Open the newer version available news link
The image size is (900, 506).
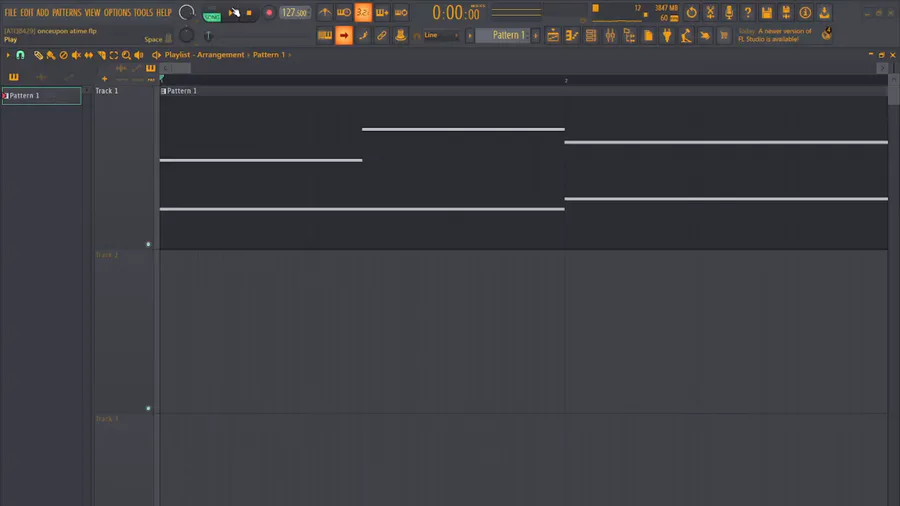coord(775,35)
